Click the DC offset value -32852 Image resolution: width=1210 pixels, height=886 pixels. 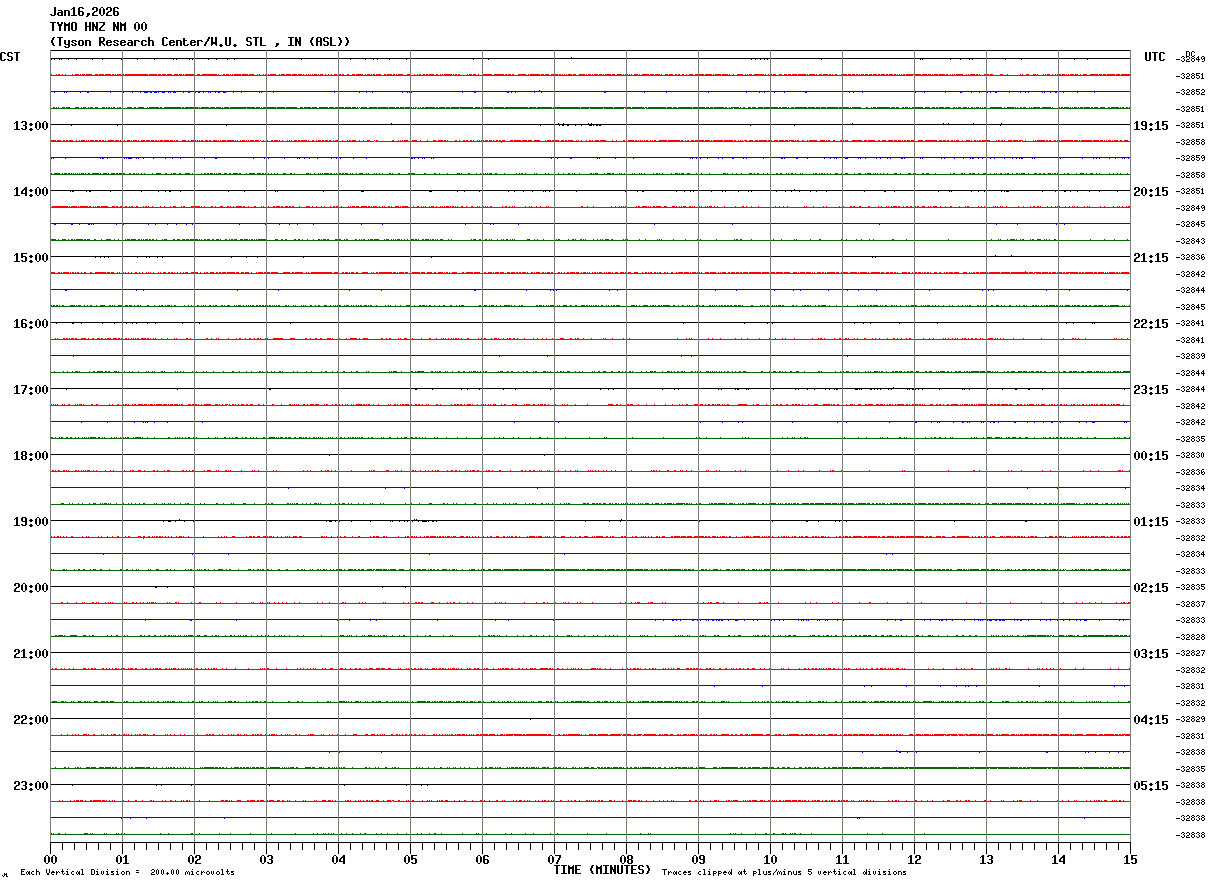[1190, 92]
